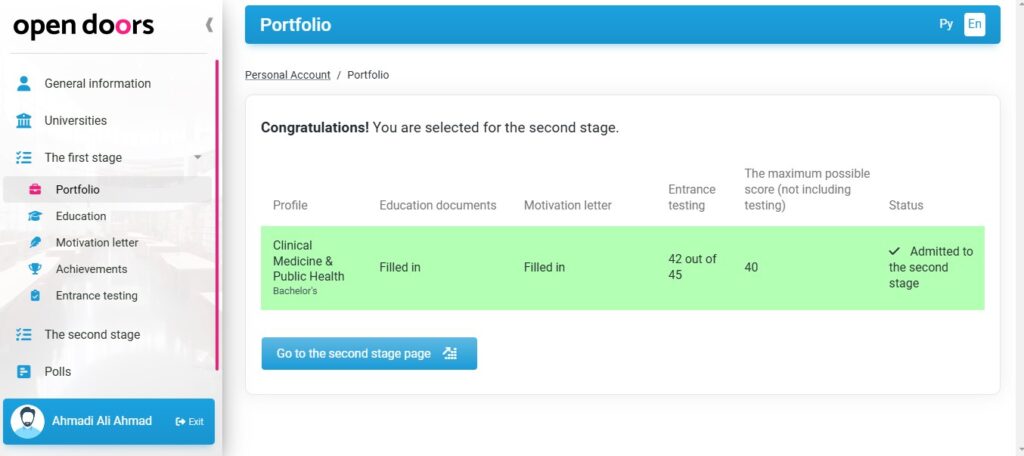This screenshot has width=1024, height=456.
Task: Click the Polls icon in sidebar
Action: [x=24, y=372]
